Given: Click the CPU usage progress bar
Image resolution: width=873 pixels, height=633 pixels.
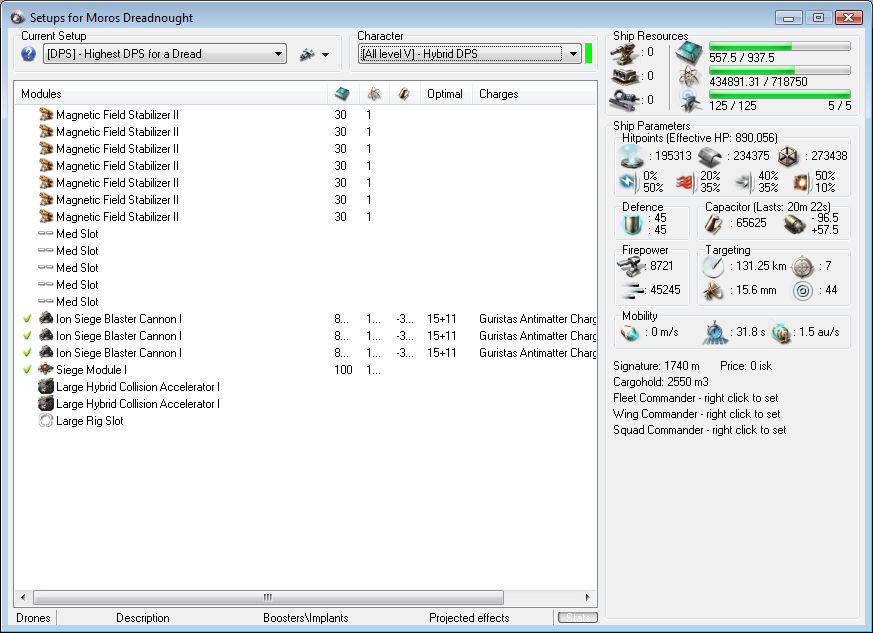Looking at the screenshot, I should point(779,46).
